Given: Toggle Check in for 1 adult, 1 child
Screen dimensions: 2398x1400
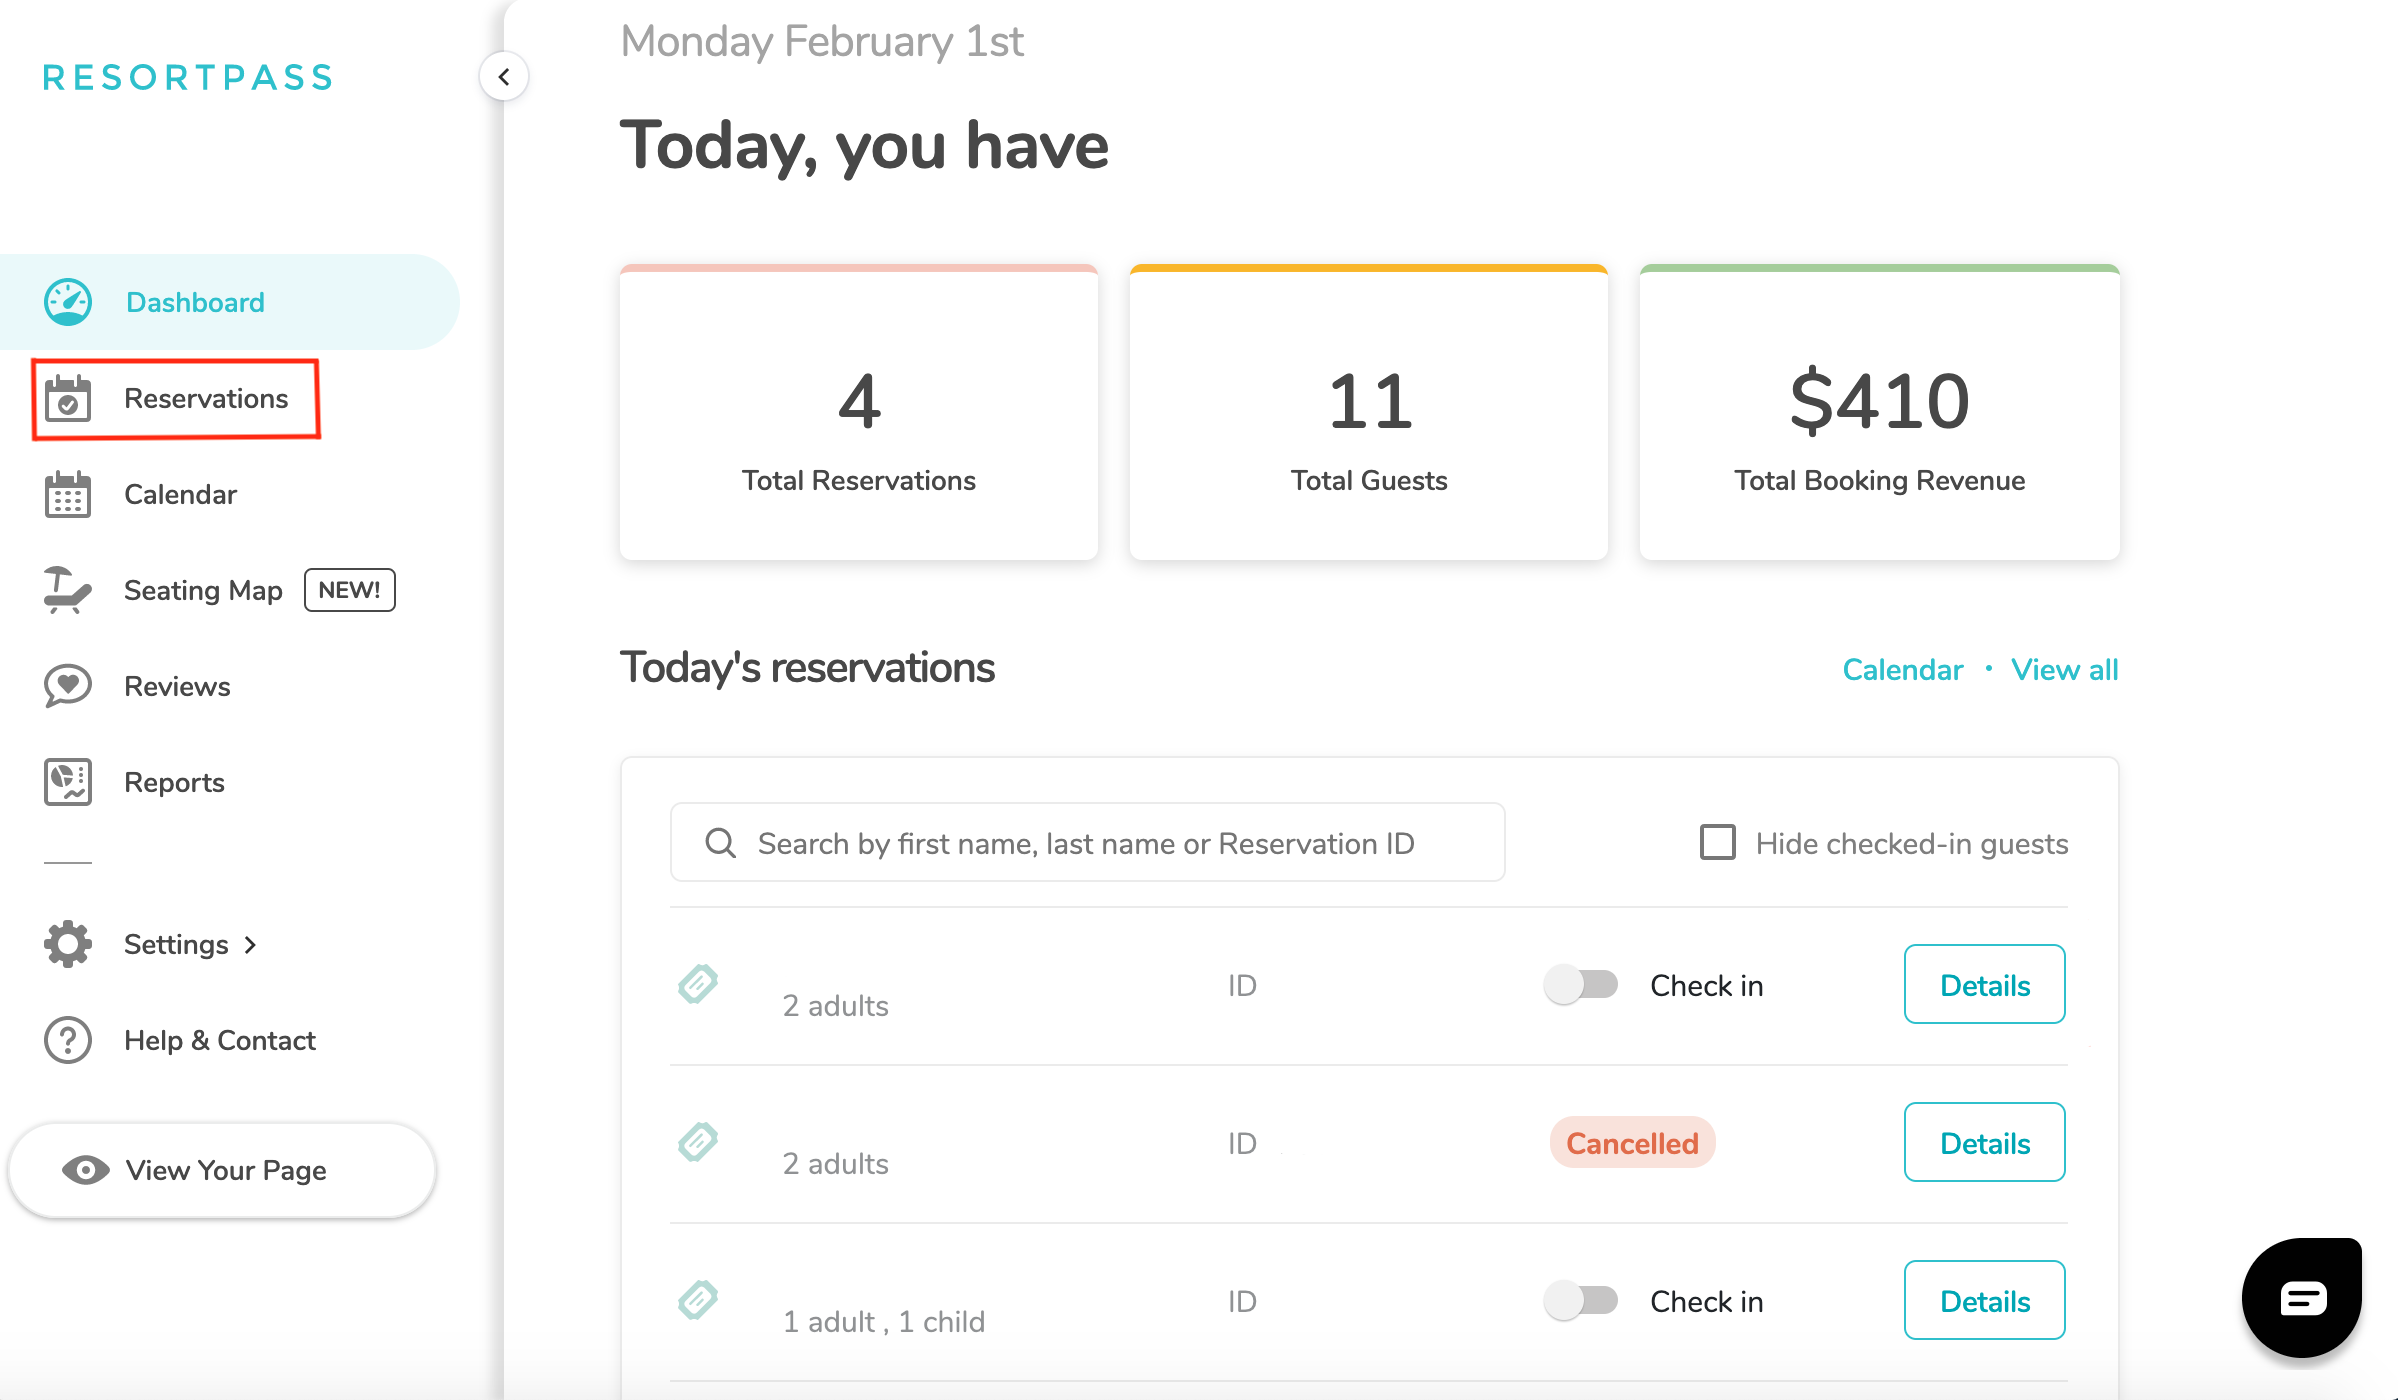Looking at the screenshot, I should [x=1581, y=1301].
